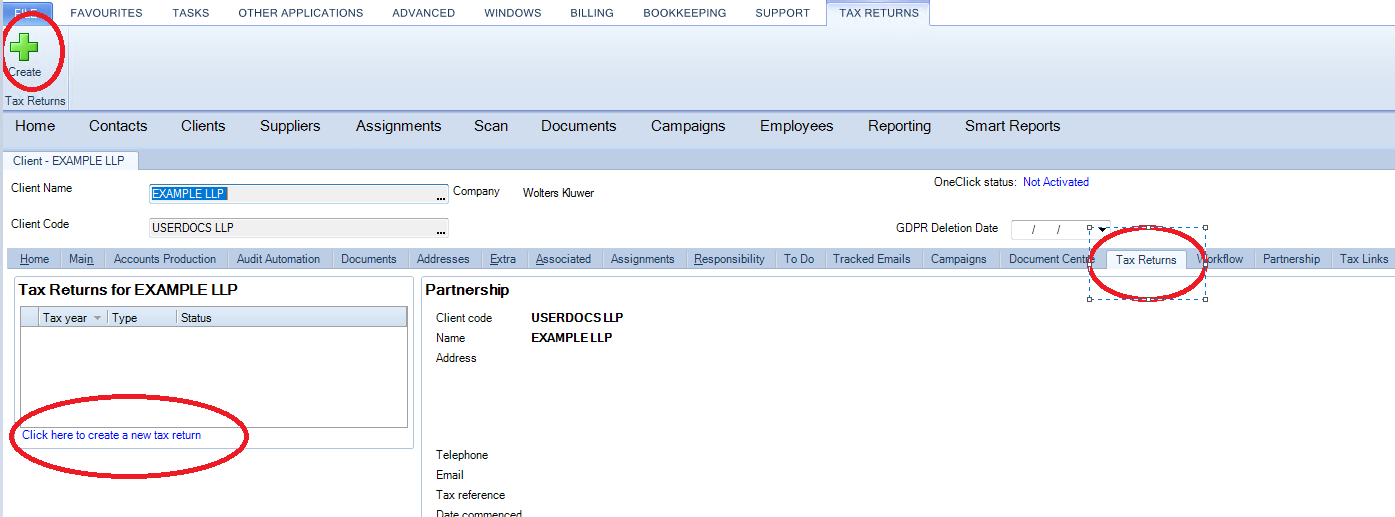Open the FAVOURITES ribbon tab
Image resolution: width=1395 pixels, height=517 pixels.
click(106, 13)
